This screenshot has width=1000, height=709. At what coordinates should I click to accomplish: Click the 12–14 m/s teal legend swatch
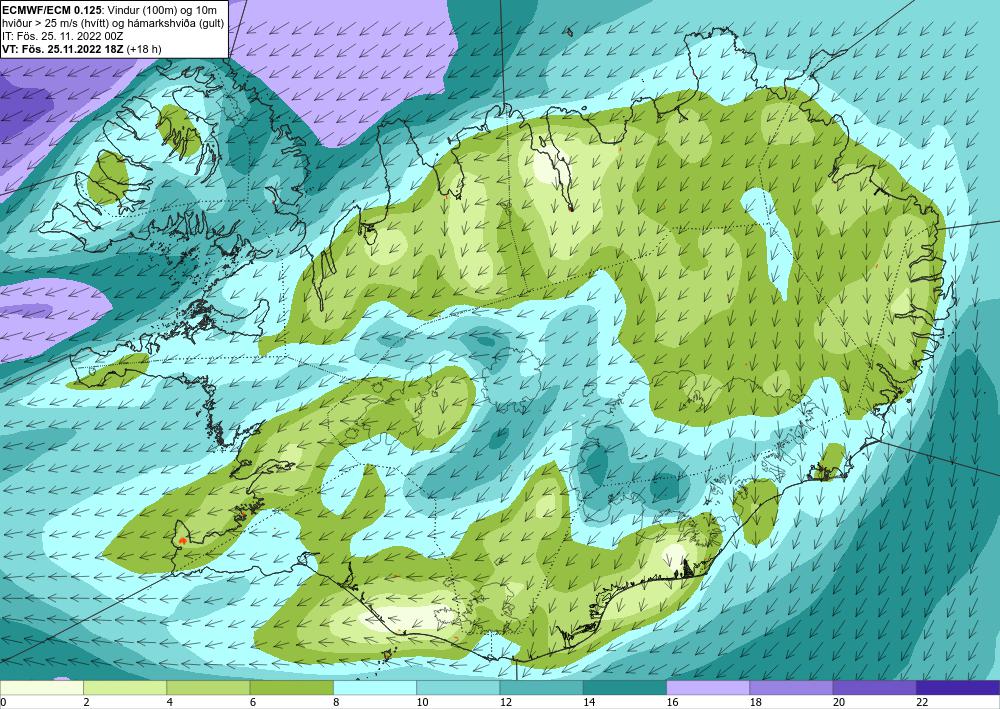pos(541,688)
